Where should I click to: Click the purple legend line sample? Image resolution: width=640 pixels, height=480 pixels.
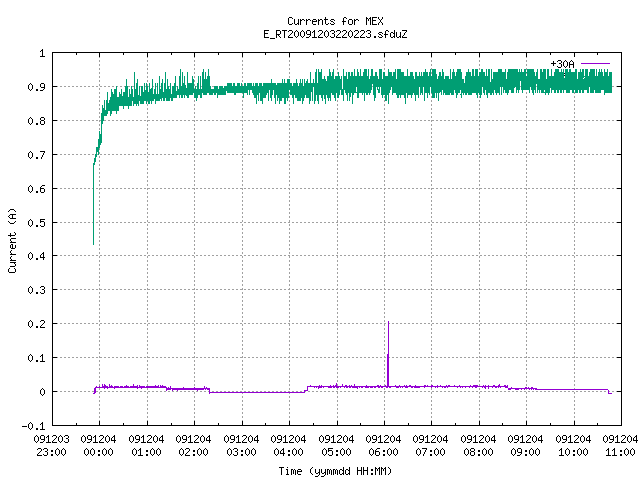[x=595, y=64]
